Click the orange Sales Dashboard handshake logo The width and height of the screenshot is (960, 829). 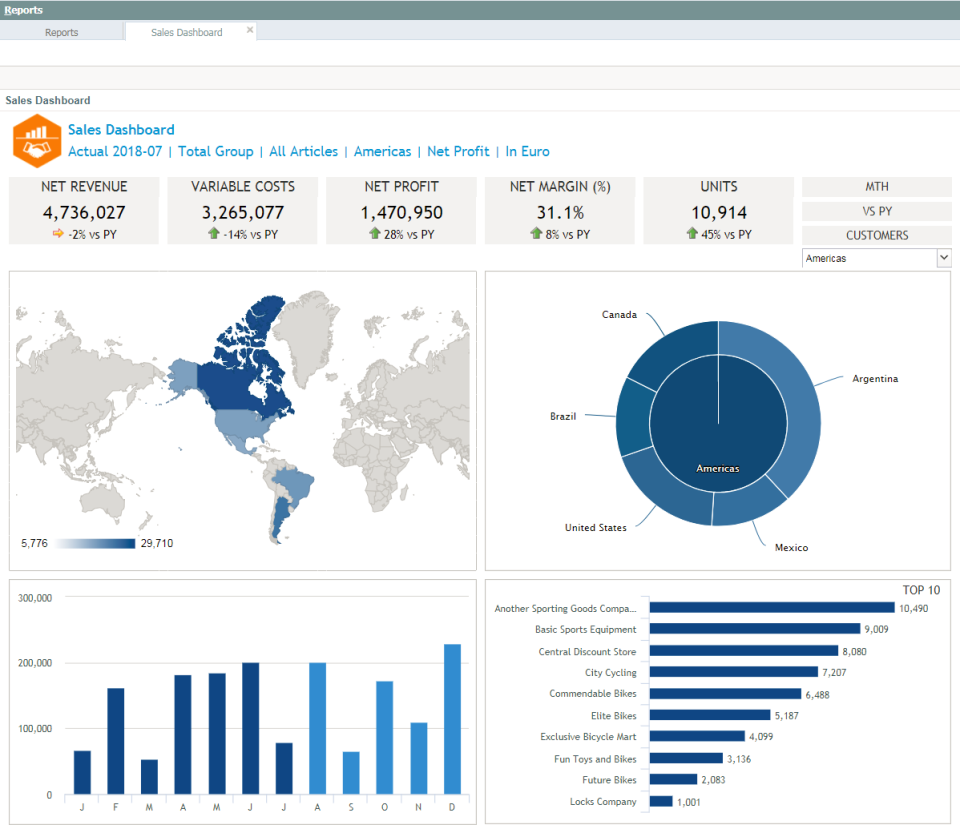(x=37, y=141)
